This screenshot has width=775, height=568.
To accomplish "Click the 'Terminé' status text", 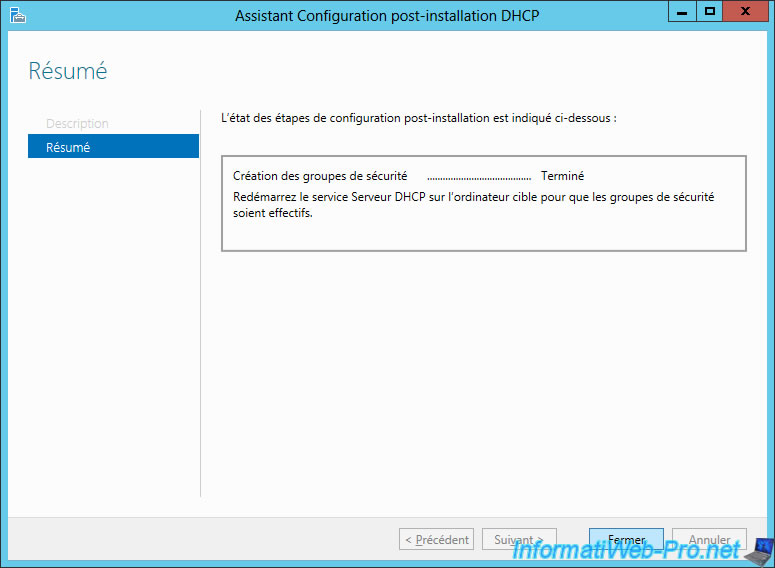I will pyautogui.click(x=562, y=176).
